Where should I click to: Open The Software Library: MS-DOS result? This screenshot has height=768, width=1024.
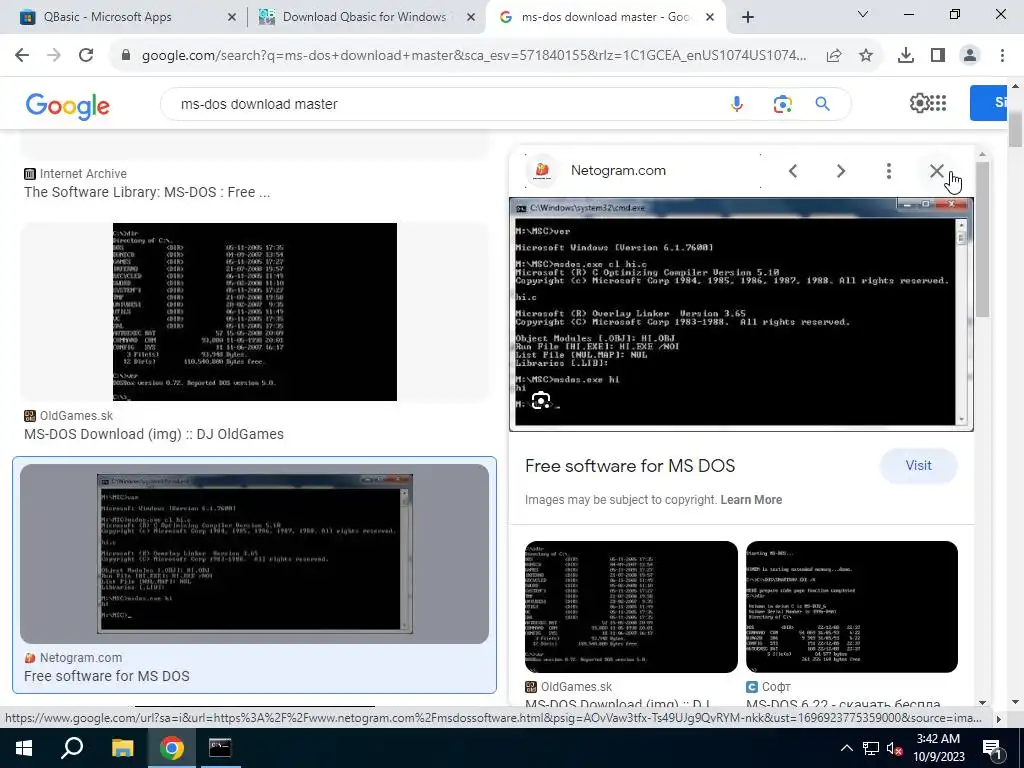click(x=147, y=192)
